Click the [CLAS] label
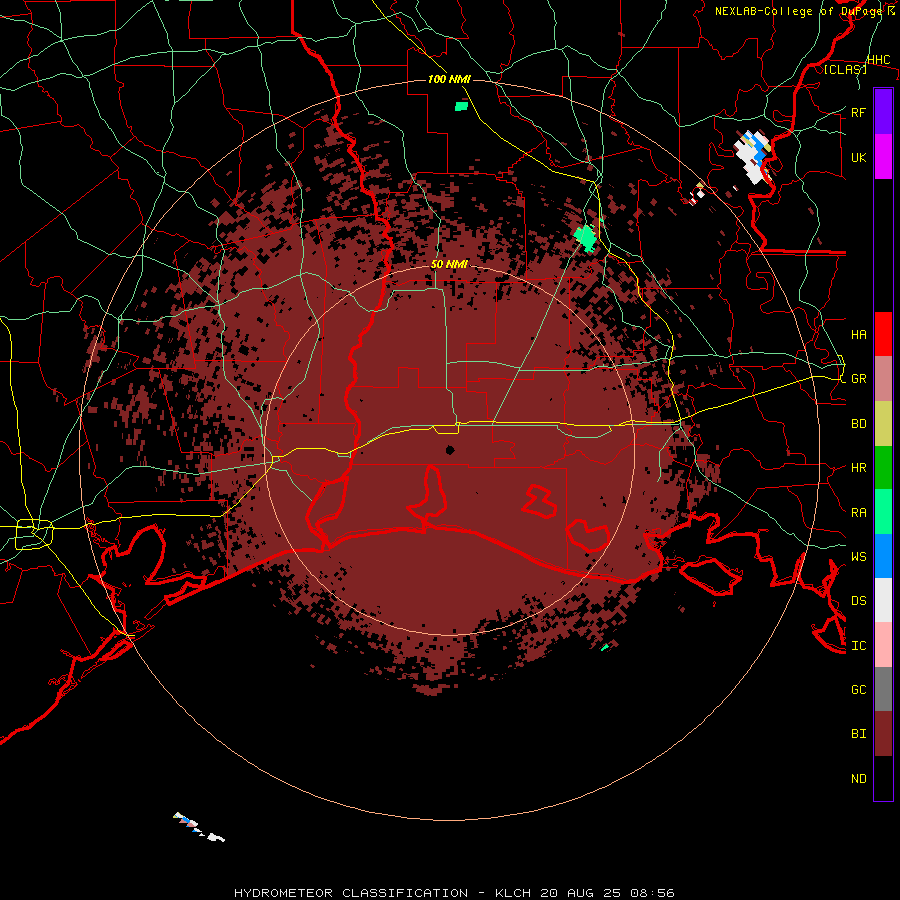 845,69
